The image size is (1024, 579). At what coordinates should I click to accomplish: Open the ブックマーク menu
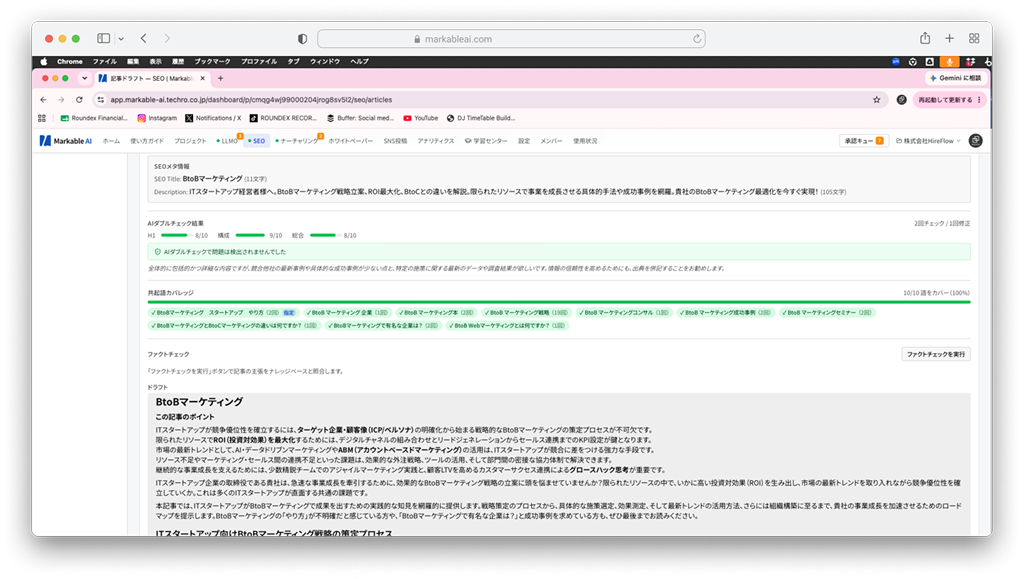[x=212, y=61]
